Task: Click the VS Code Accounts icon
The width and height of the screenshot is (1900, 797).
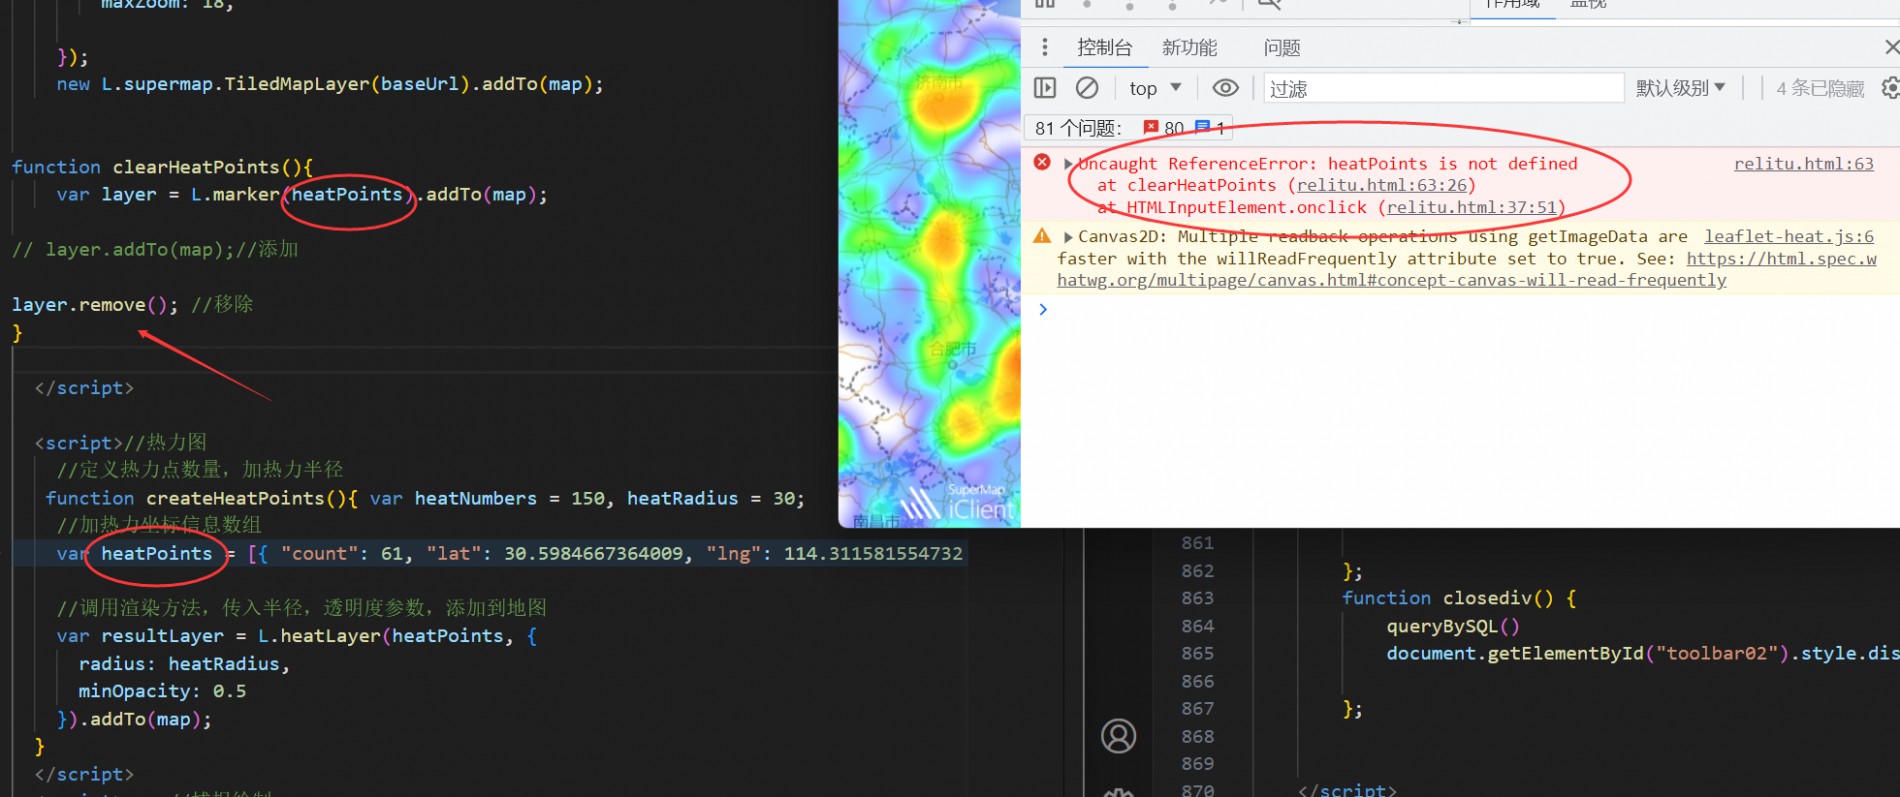Action: pyautogui.click(x=1118, y=736)
